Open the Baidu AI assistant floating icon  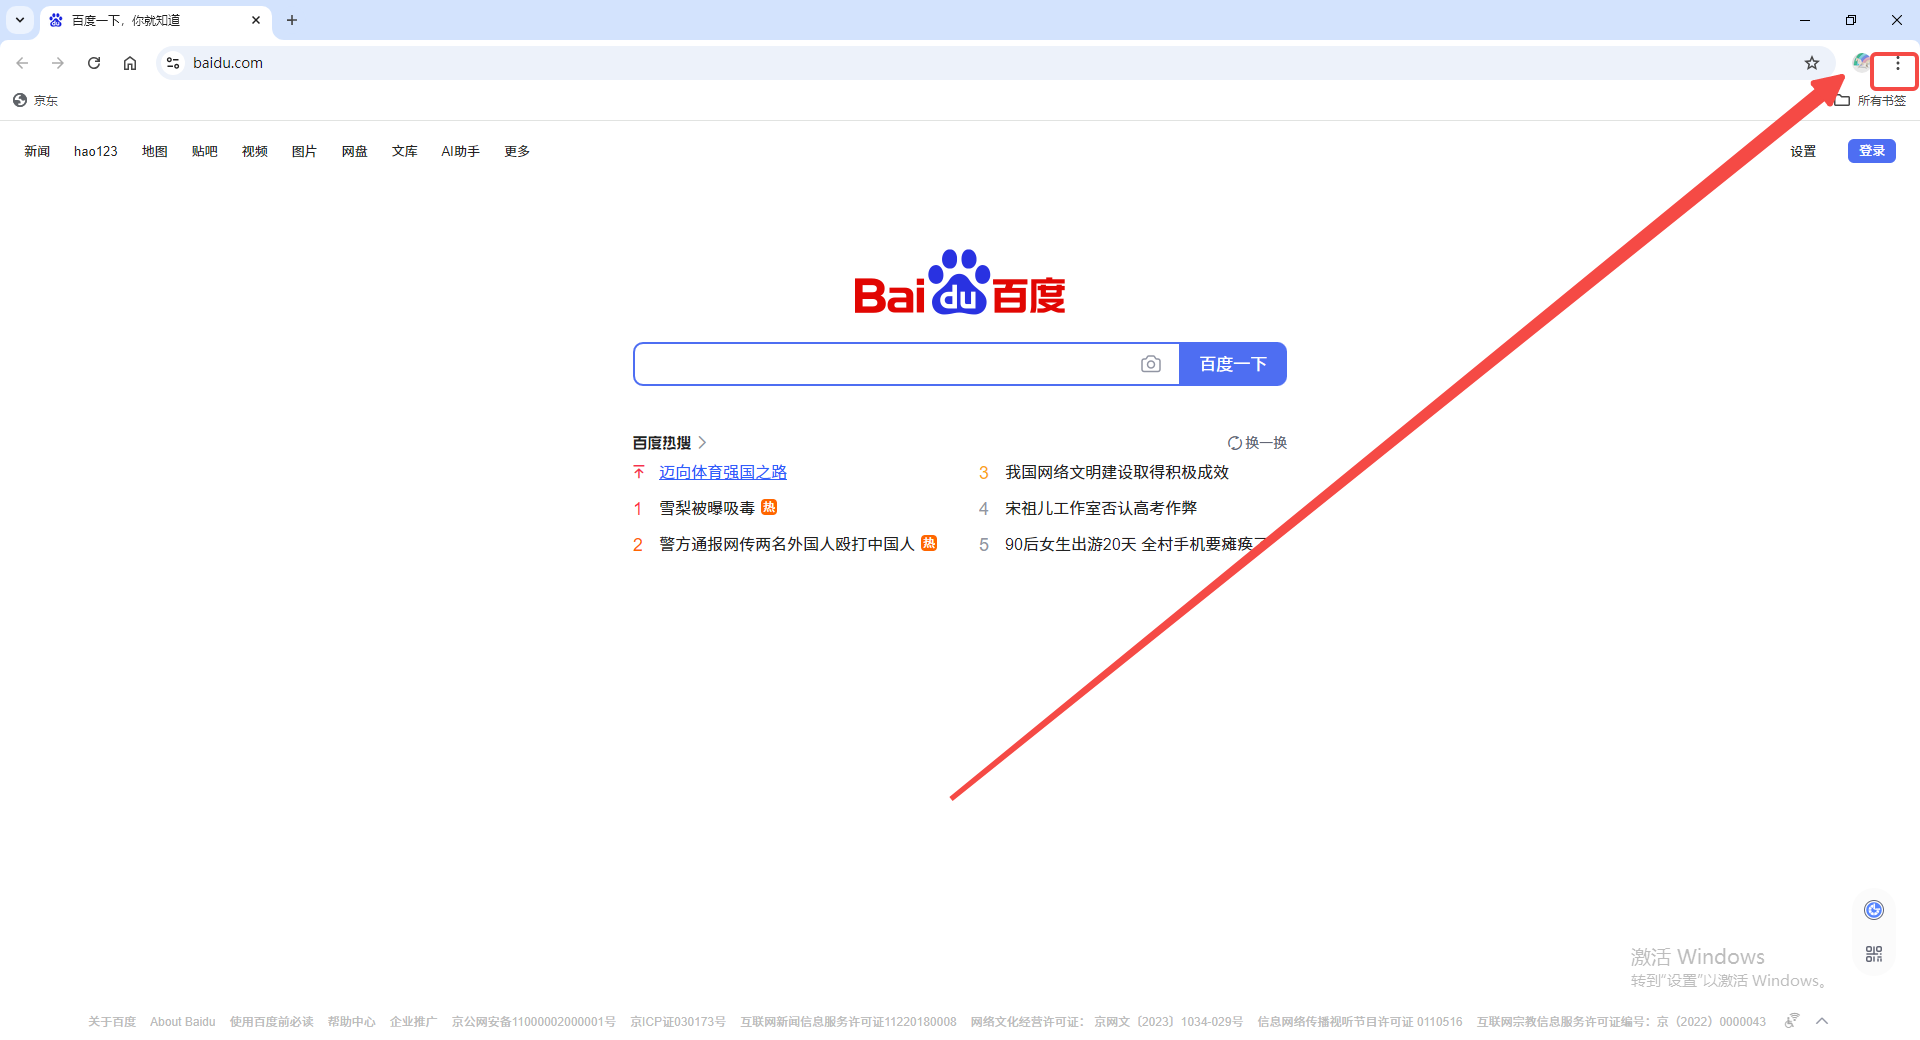point(1874,910)
